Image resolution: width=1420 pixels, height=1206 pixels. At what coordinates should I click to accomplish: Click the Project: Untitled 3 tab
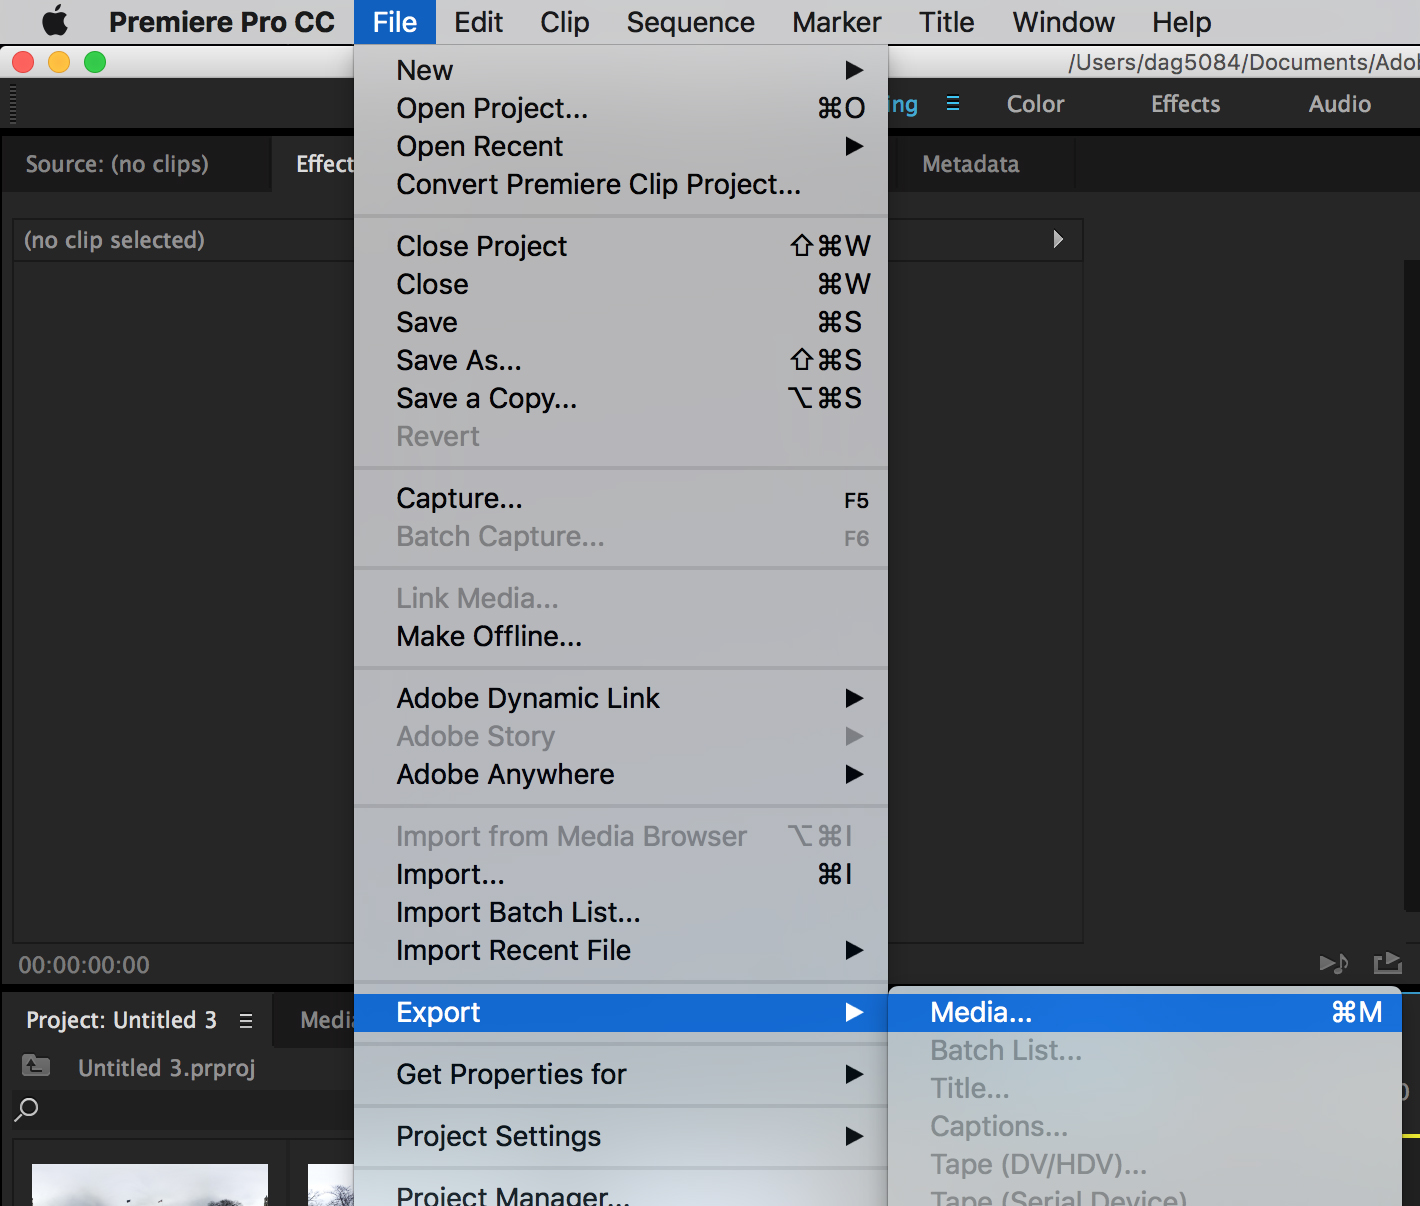point(121,1020)
